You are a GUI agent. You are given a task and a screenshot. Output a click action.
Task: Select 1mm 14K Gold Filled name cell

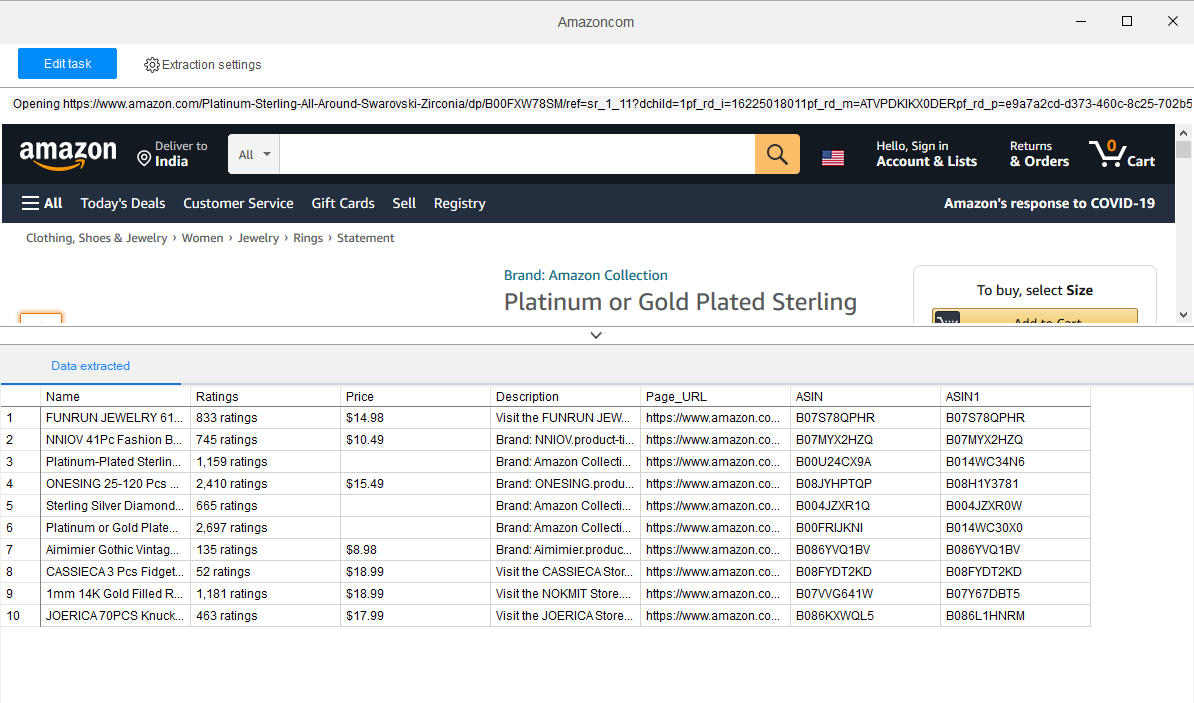point(115,594)
